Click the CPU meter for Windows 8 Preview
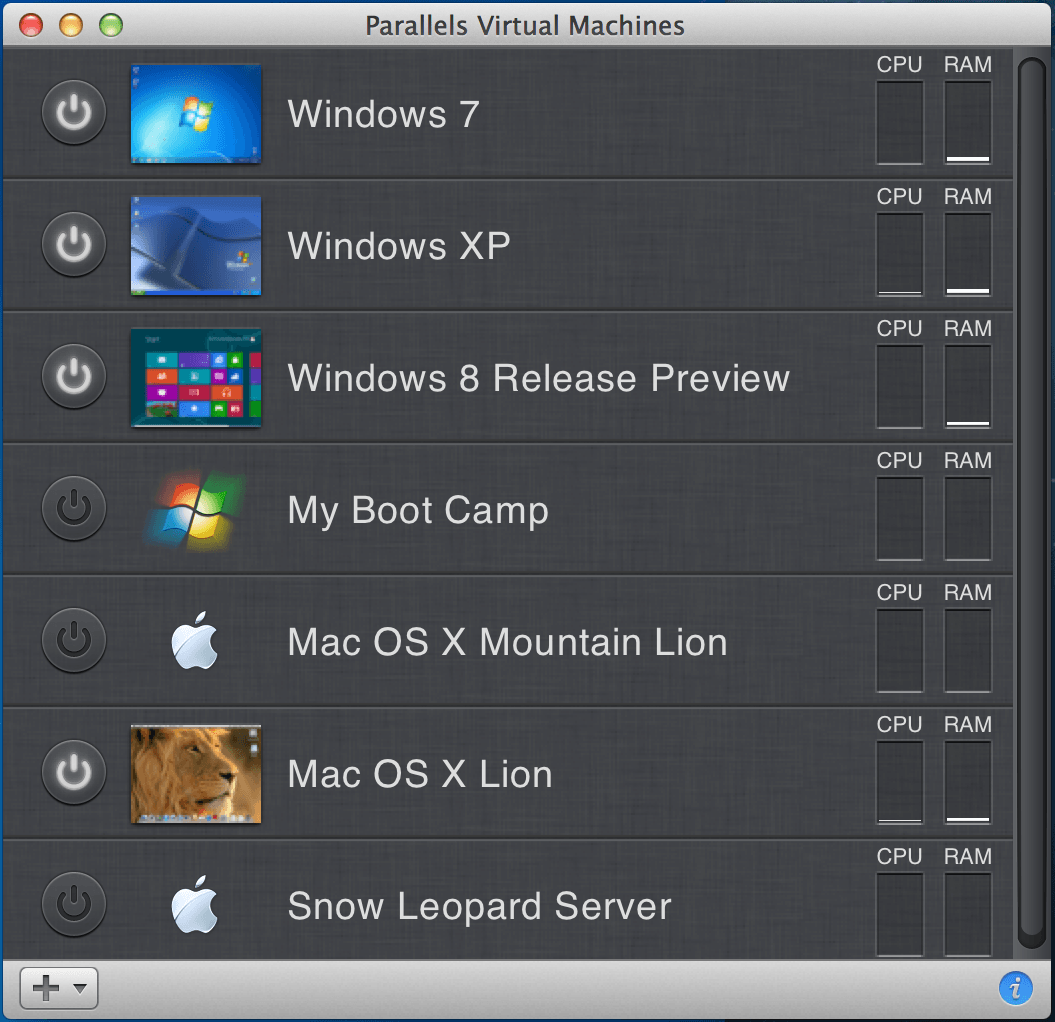This screenshot has width=1055, height=1022. [x=900, y=386]
